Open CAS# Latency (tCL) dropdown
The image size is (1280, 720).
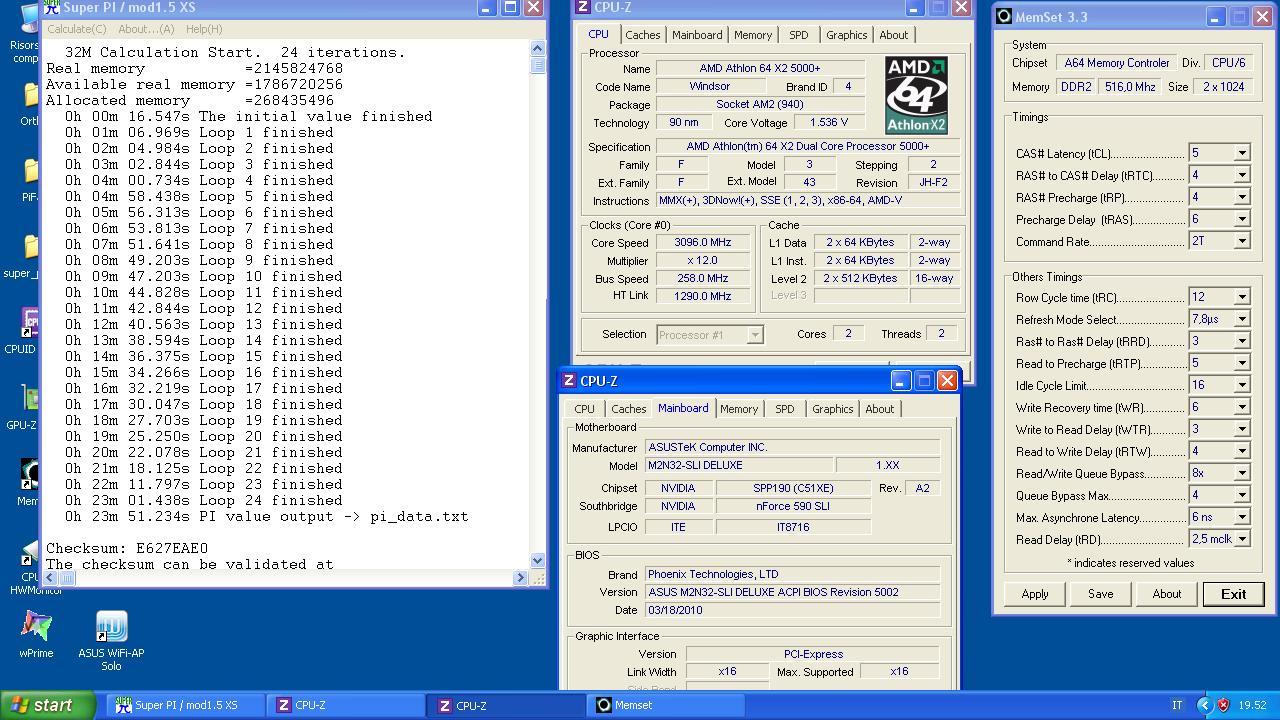point(1241,154)
